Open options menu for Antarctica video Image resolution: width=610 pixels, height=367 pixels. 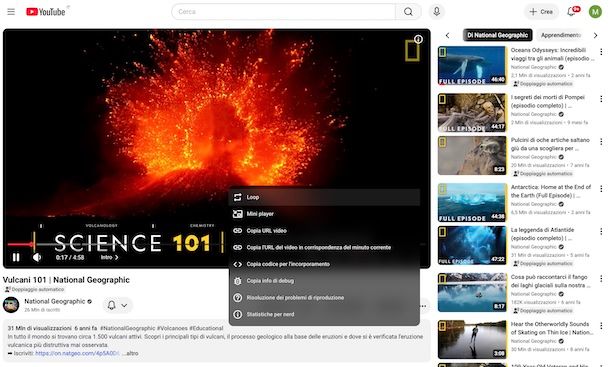(601, 189)
